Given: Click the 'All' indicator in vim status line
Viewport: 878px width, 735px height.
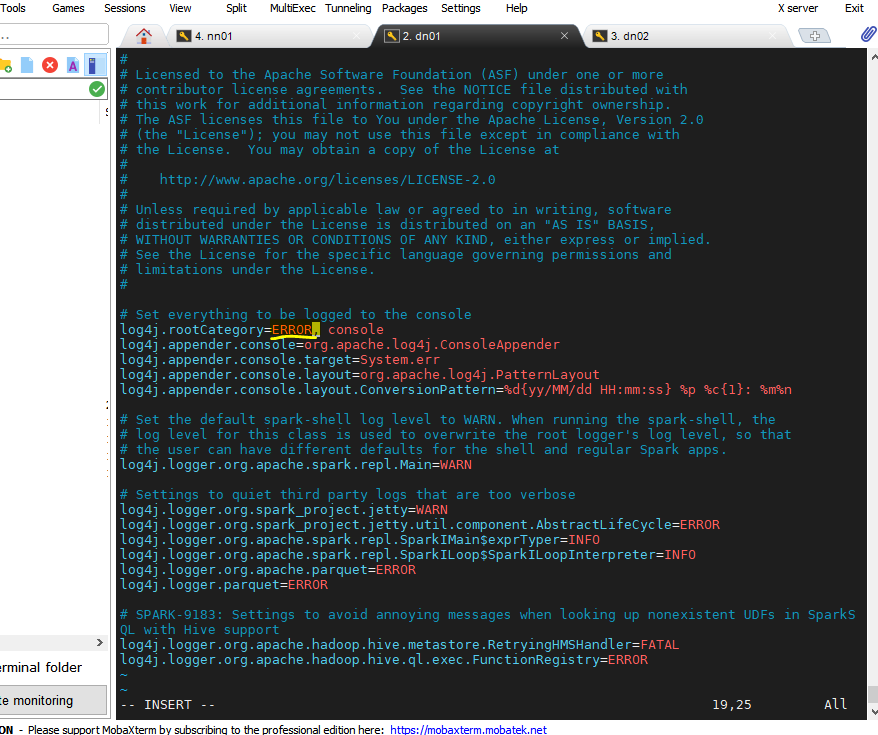Looking at the screenshot, I should 835,704.
